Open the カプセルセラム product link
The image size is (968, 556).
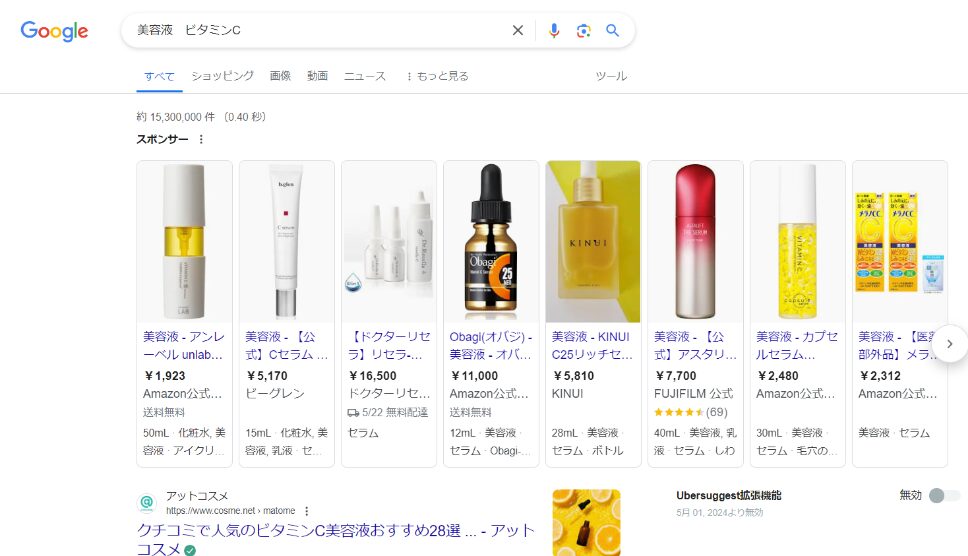click(x=797, y=346)
